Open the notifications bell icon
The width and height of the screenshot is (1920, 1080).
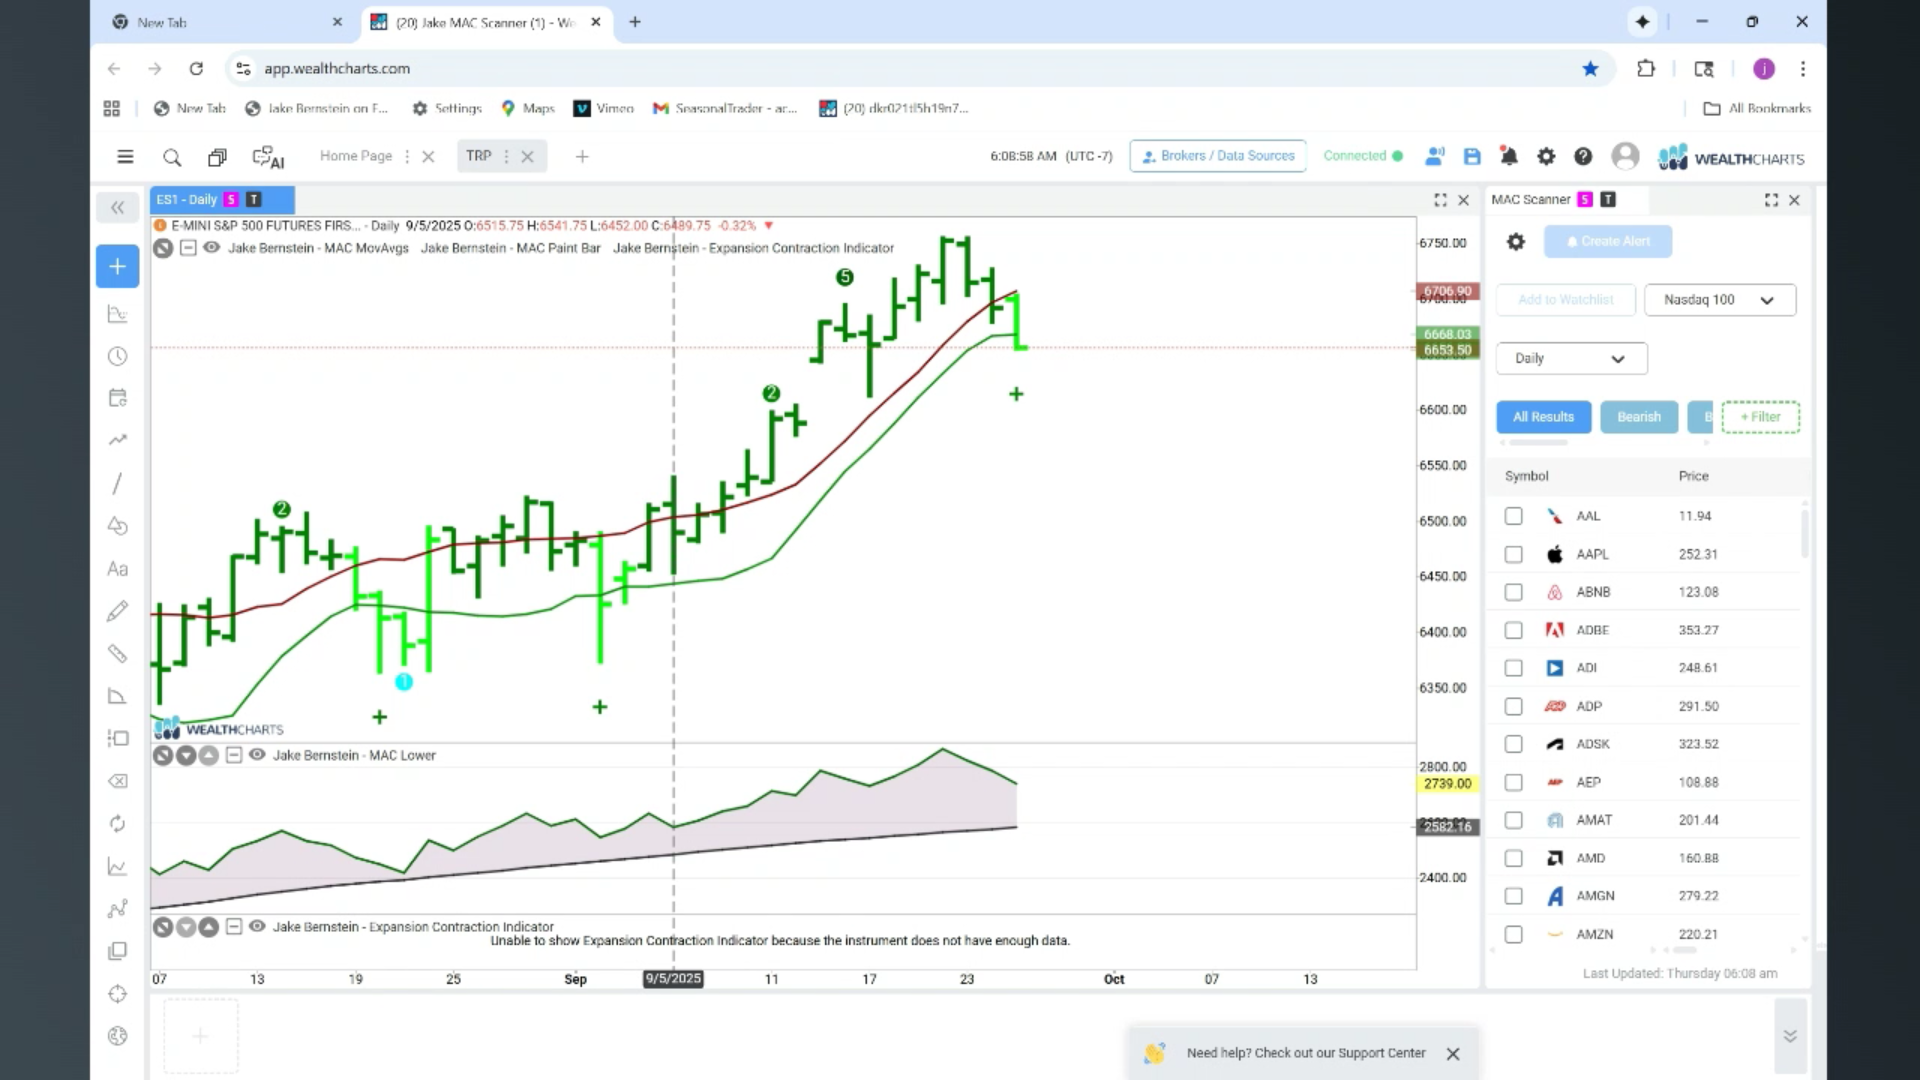pos(1509,156)
